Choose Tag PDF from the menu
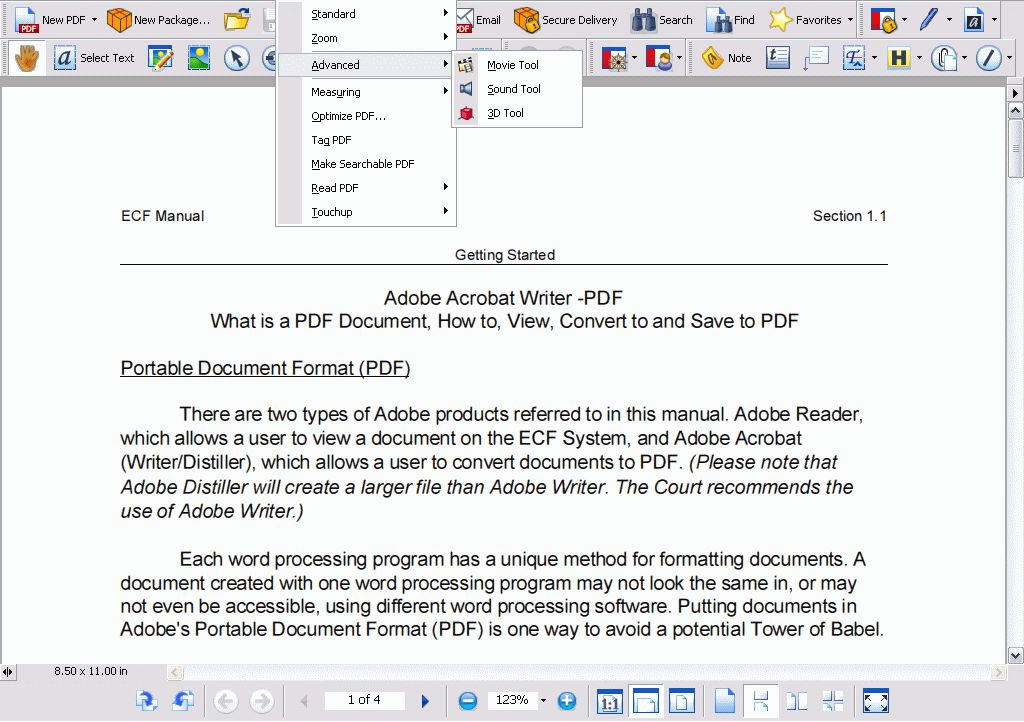Viewport: 1024px width, 722px height. click(x=366, y=140)
